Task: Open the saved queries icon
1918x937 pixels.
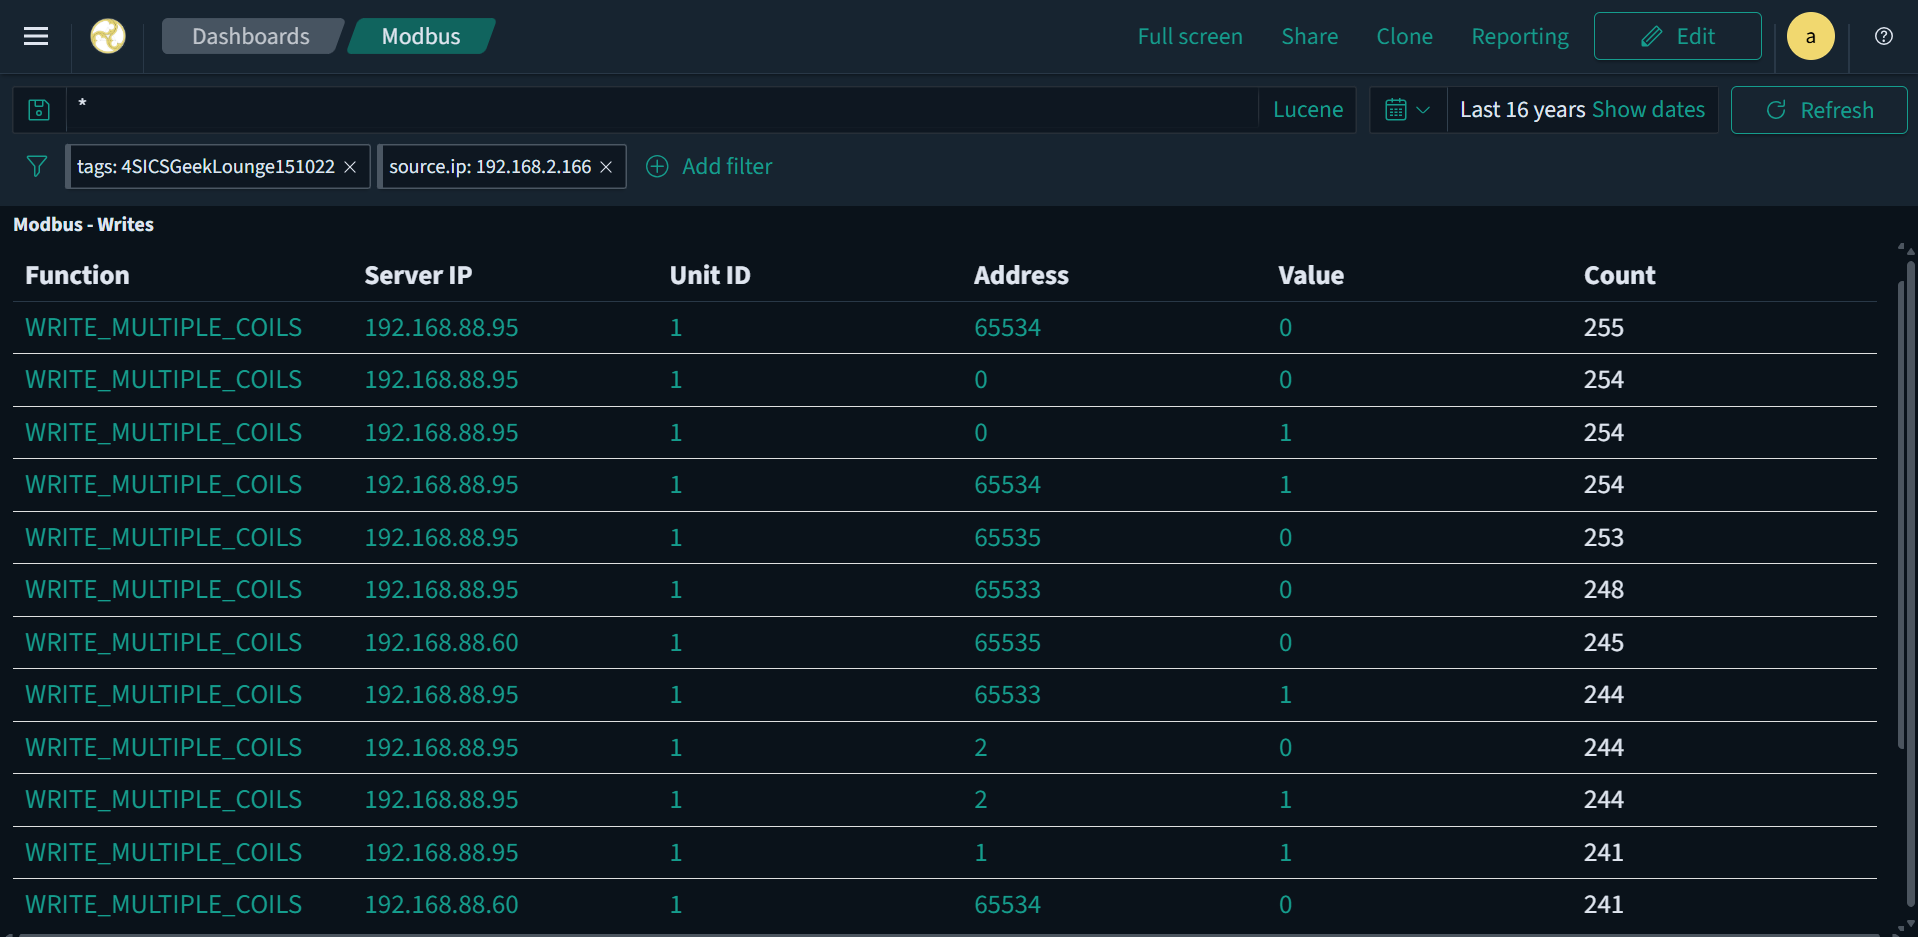Action: pos(39,110)
